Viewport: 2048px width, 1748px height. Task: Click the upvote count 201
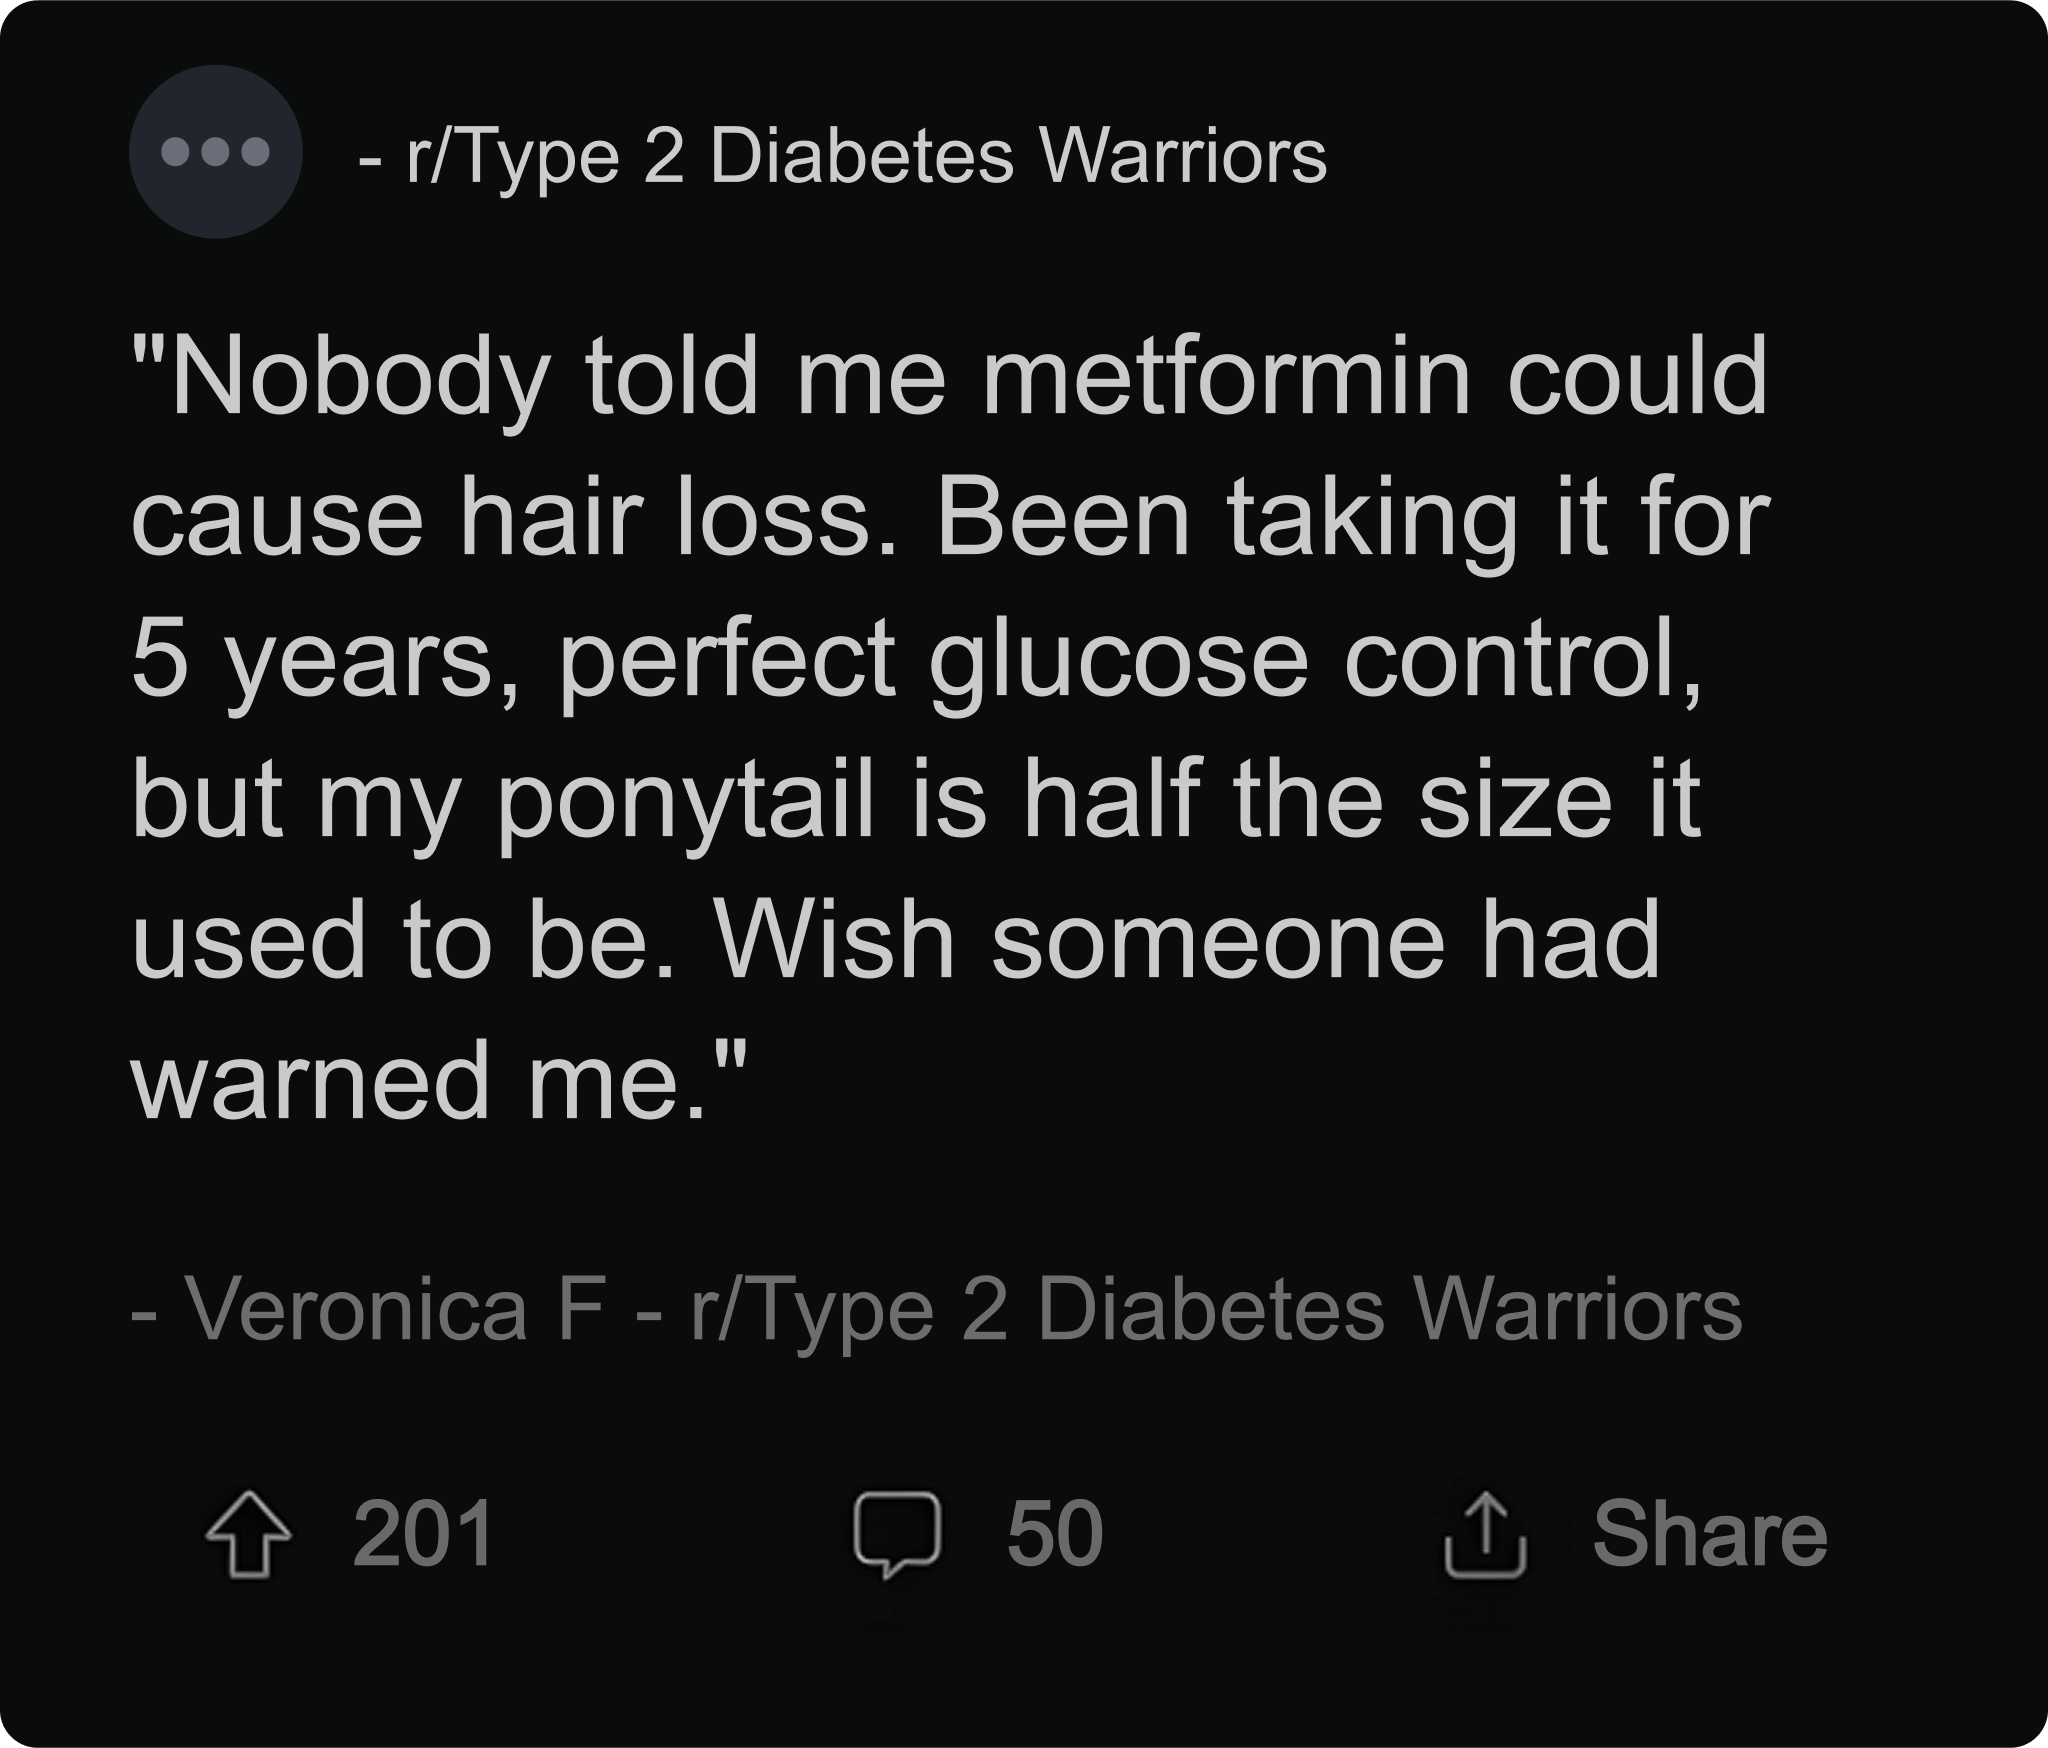[423, 1535]
